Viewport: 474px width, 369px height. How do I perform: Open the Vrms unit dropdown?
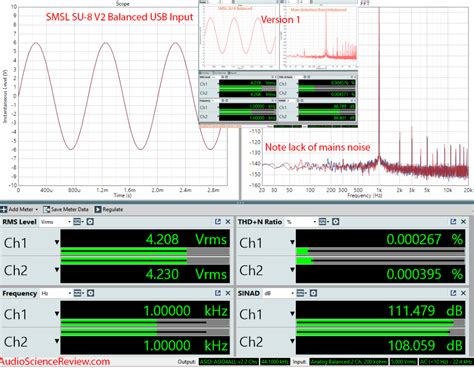pos(55,222)
